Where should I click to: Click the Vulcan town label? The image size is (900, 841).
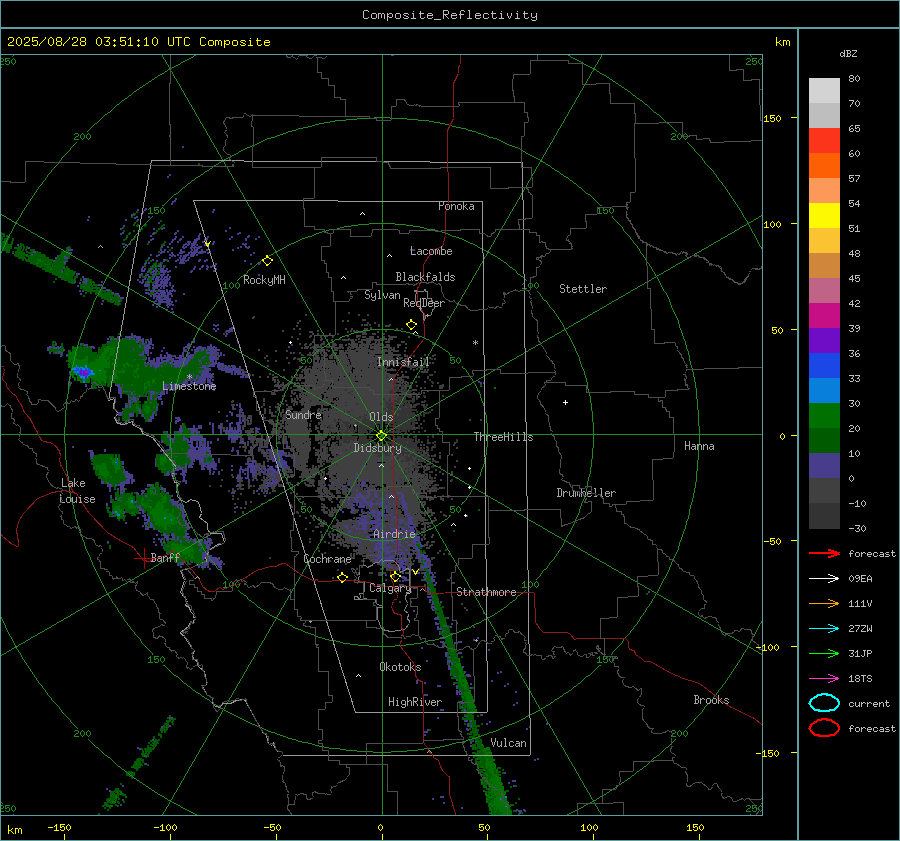click(509, 743)
